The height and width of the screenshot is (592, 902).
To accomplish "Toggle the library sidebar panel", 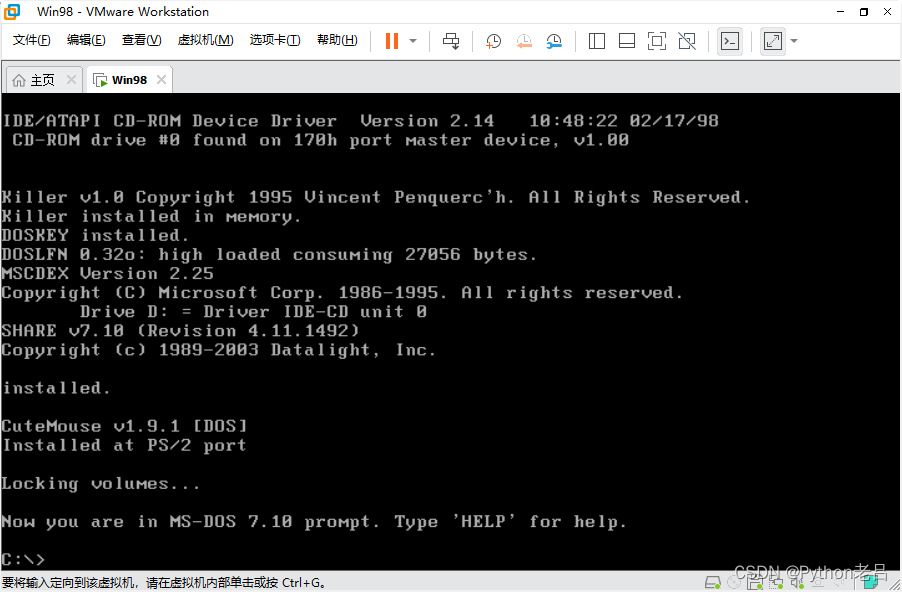I will (597, 41).
